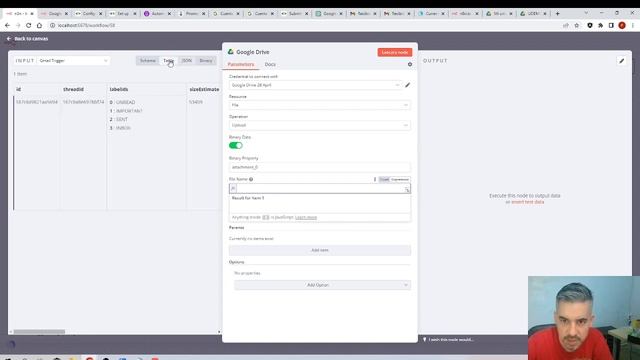The width and height of the screenshot is (640, 360).
Task: Click browser forward arrow
Action: (x=18, y=25)
